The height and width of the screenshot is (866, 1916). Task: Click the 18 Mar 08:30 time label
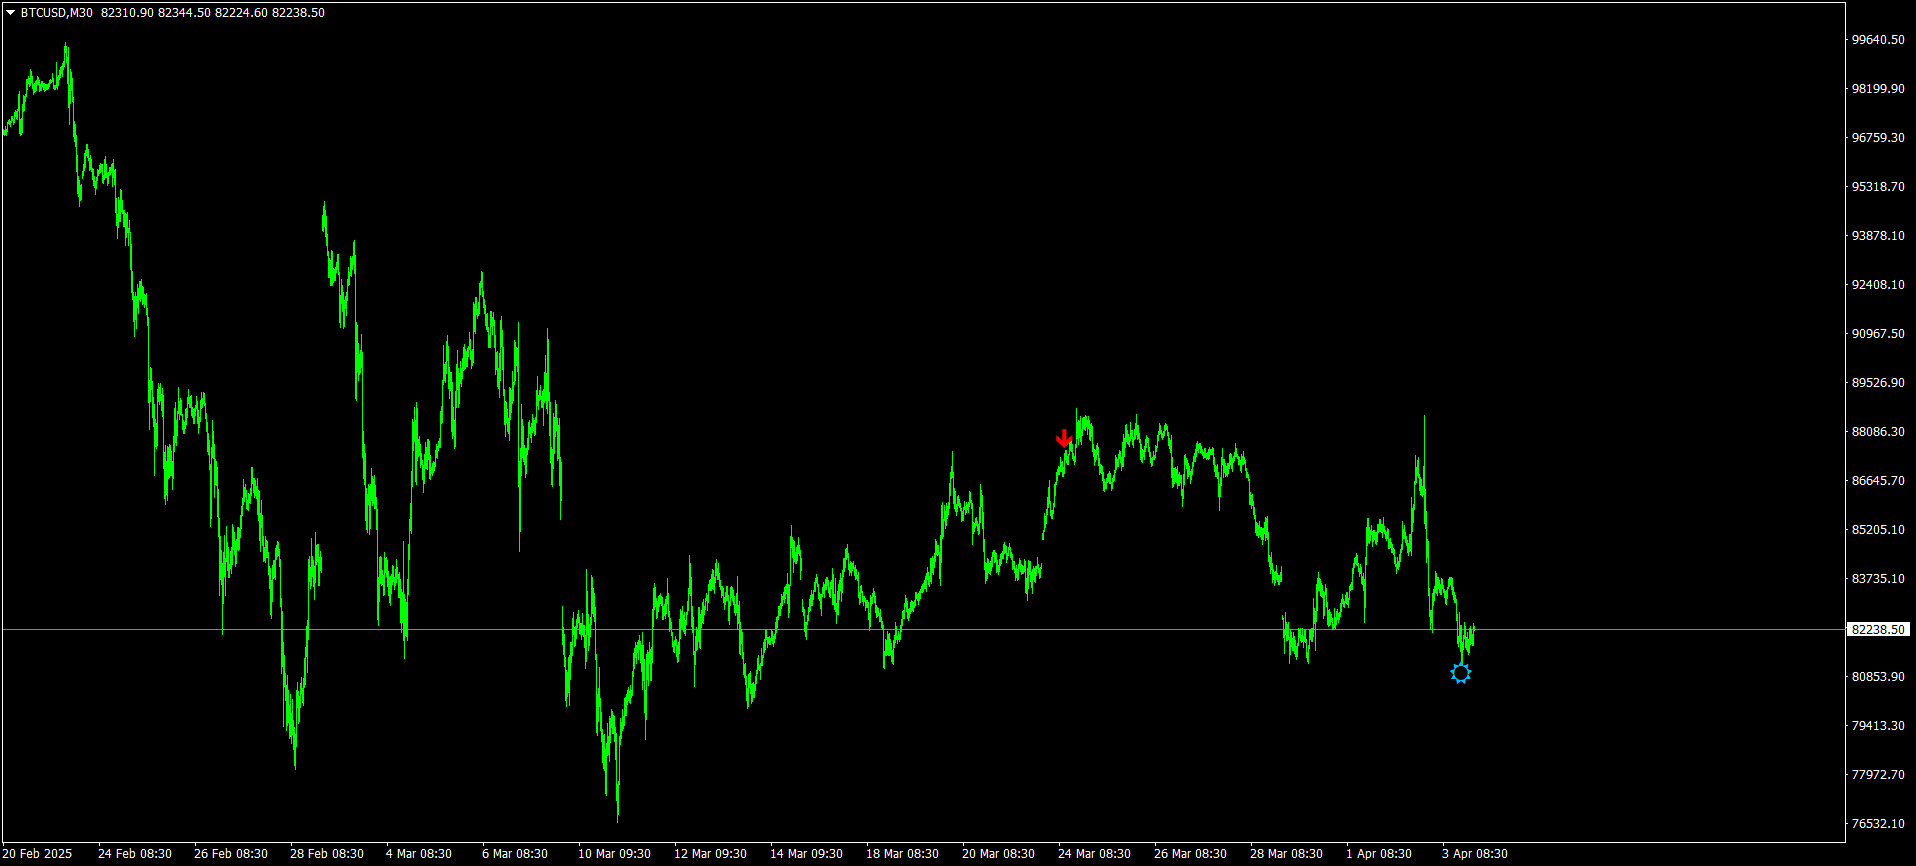(x=902, y=854)
